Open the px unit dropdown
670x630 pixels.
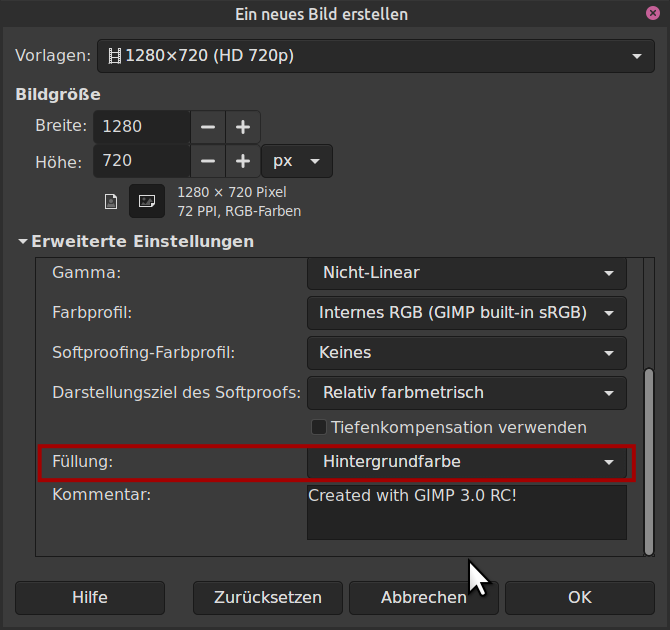[x=297, y=161]
